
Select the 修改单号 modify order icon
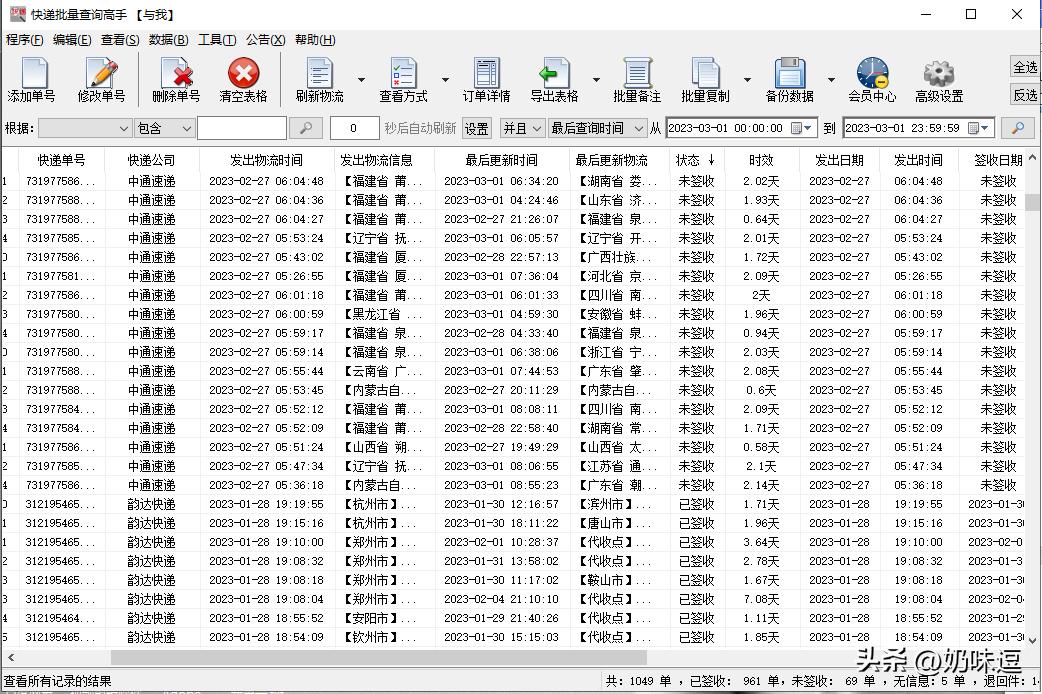101,78
